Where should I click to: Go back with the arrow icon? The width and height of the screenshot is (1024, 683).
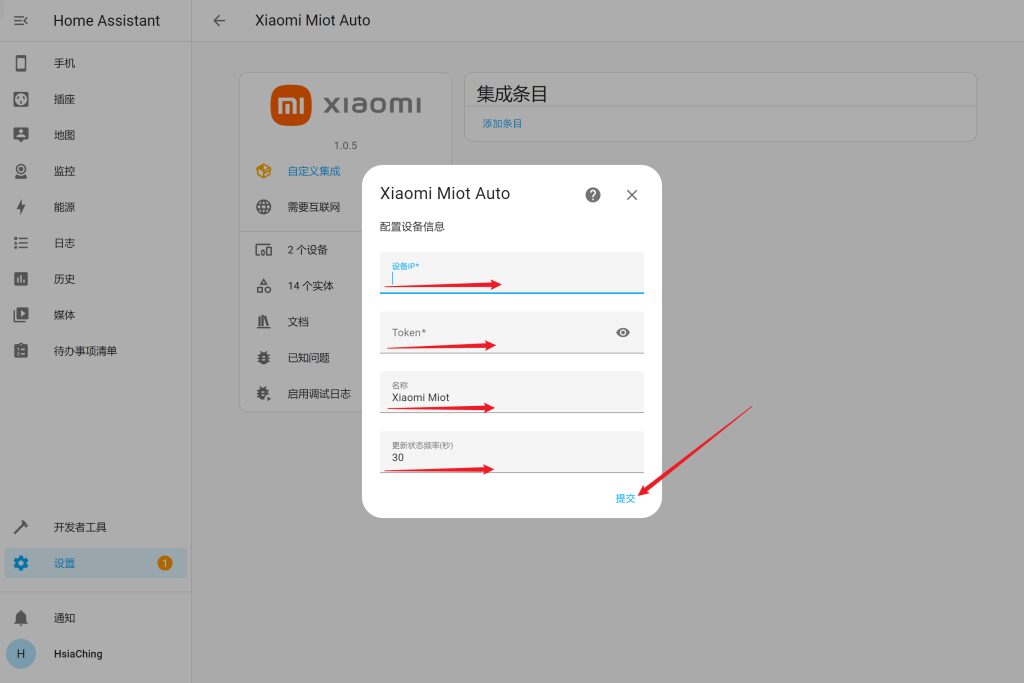coord(219,21)
